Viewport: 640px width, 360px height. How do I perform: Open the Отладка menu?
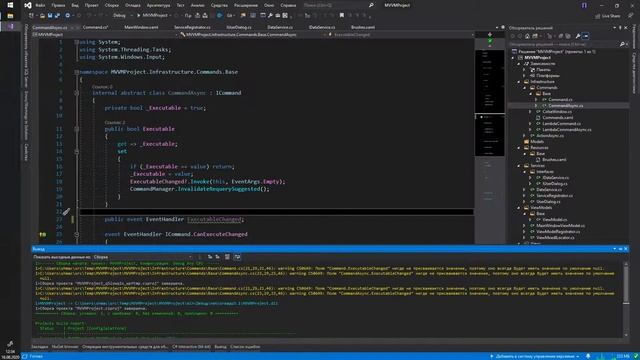[x=132, y=5]
